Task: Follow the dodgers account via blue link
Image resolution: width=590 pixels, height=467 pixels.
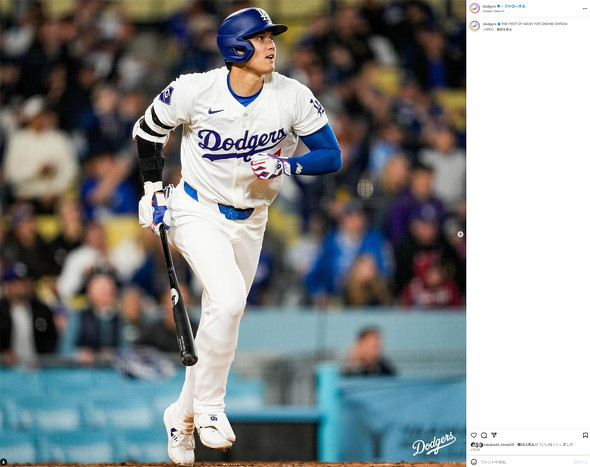Action: [x=515, y=6]
